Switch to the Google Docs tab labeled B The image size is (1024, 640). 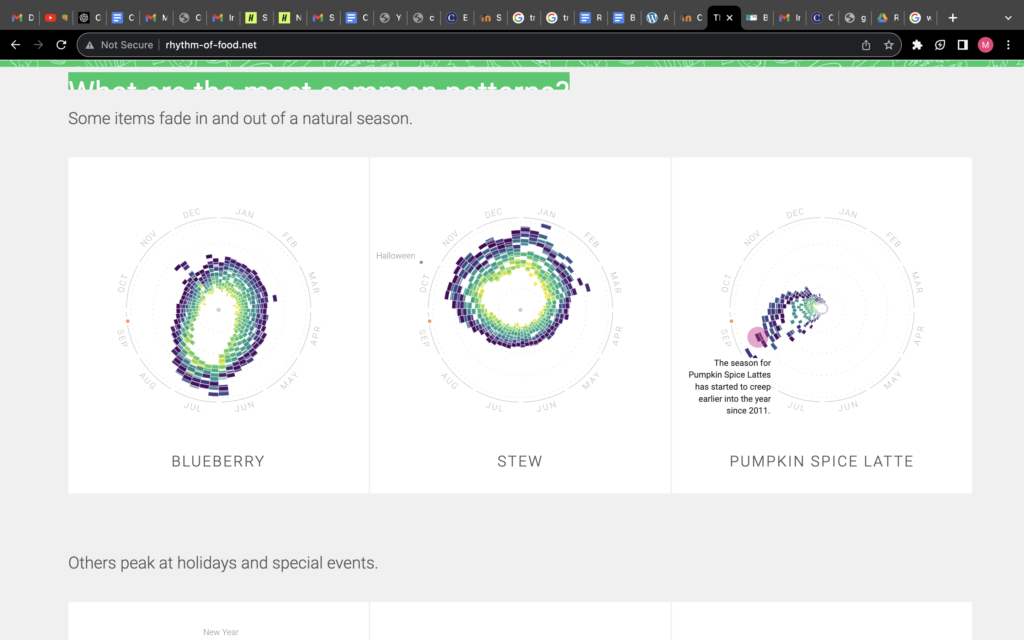(x=624, y=18)
